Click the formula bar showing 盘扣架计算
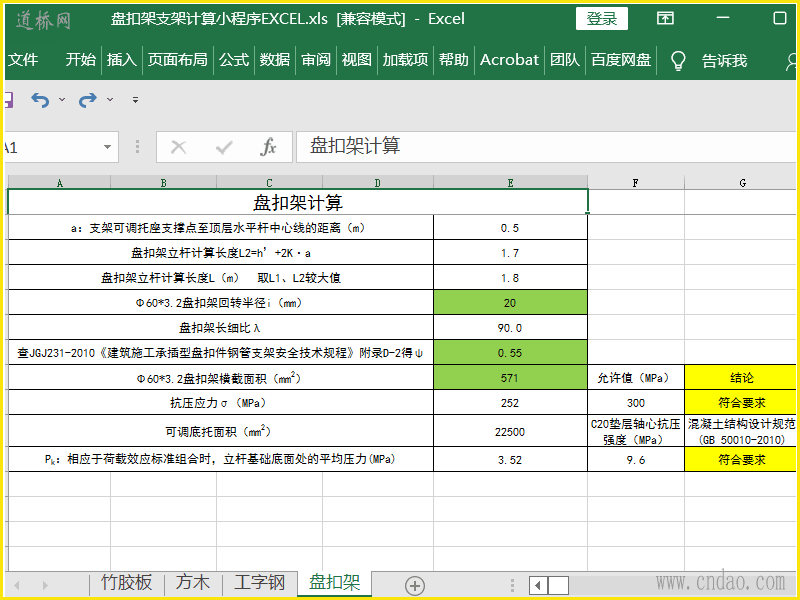800x600 pixels. pos(540,146)
